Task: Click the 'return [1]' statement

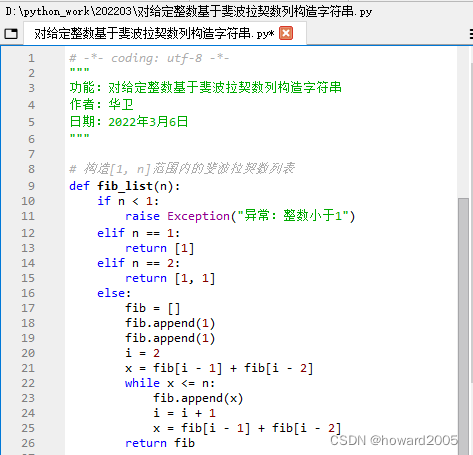Action: point(160,248)
